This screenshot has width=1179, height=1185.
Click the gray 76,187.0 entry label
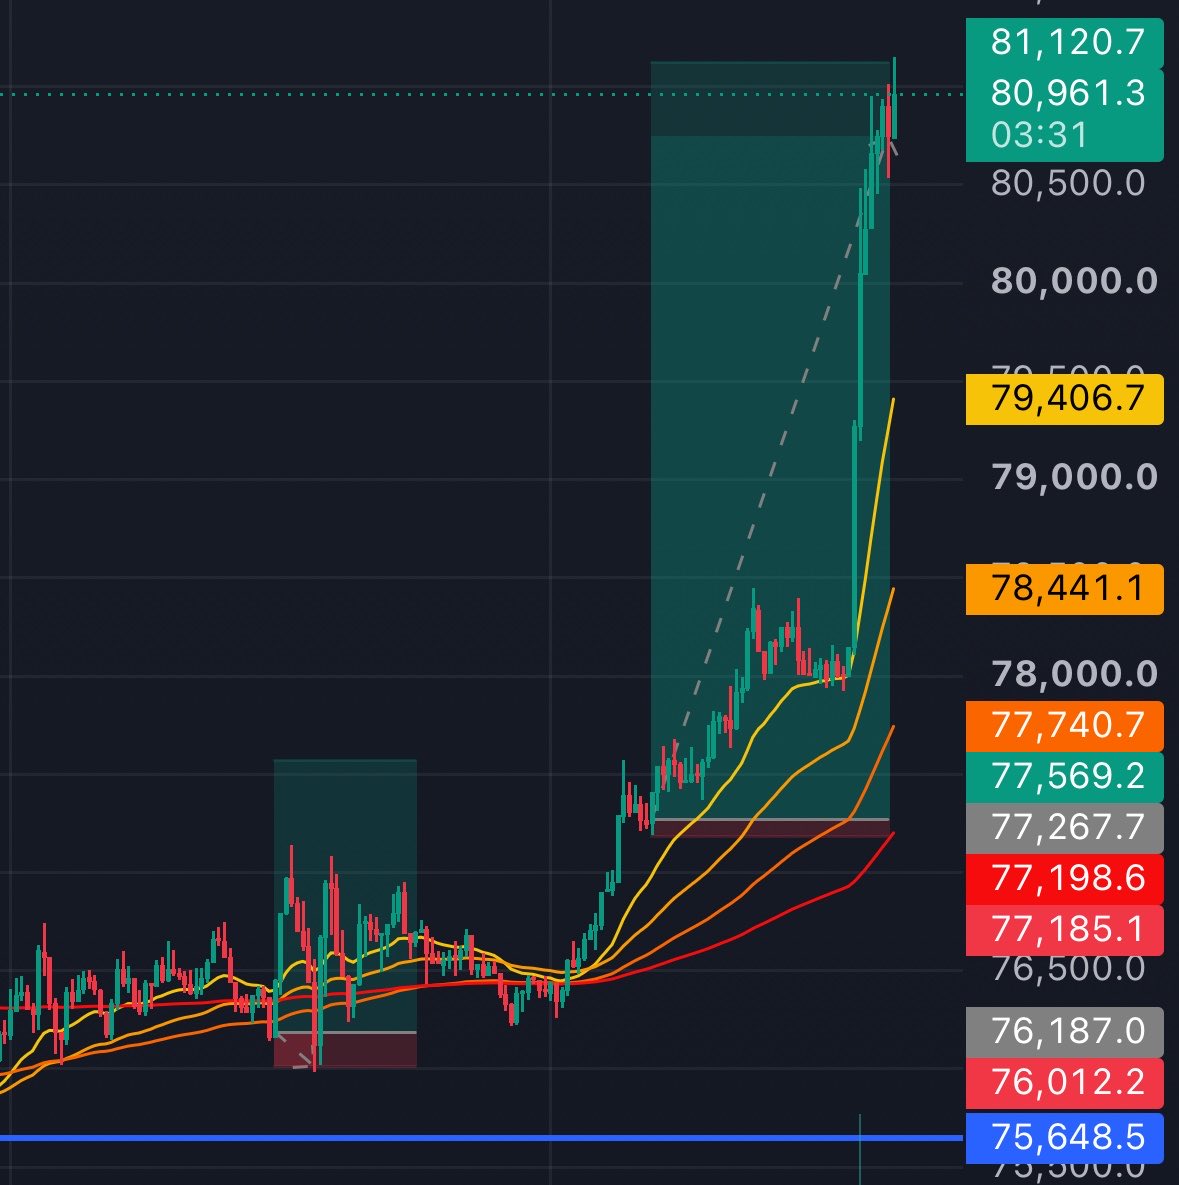click(1064, 1032)
